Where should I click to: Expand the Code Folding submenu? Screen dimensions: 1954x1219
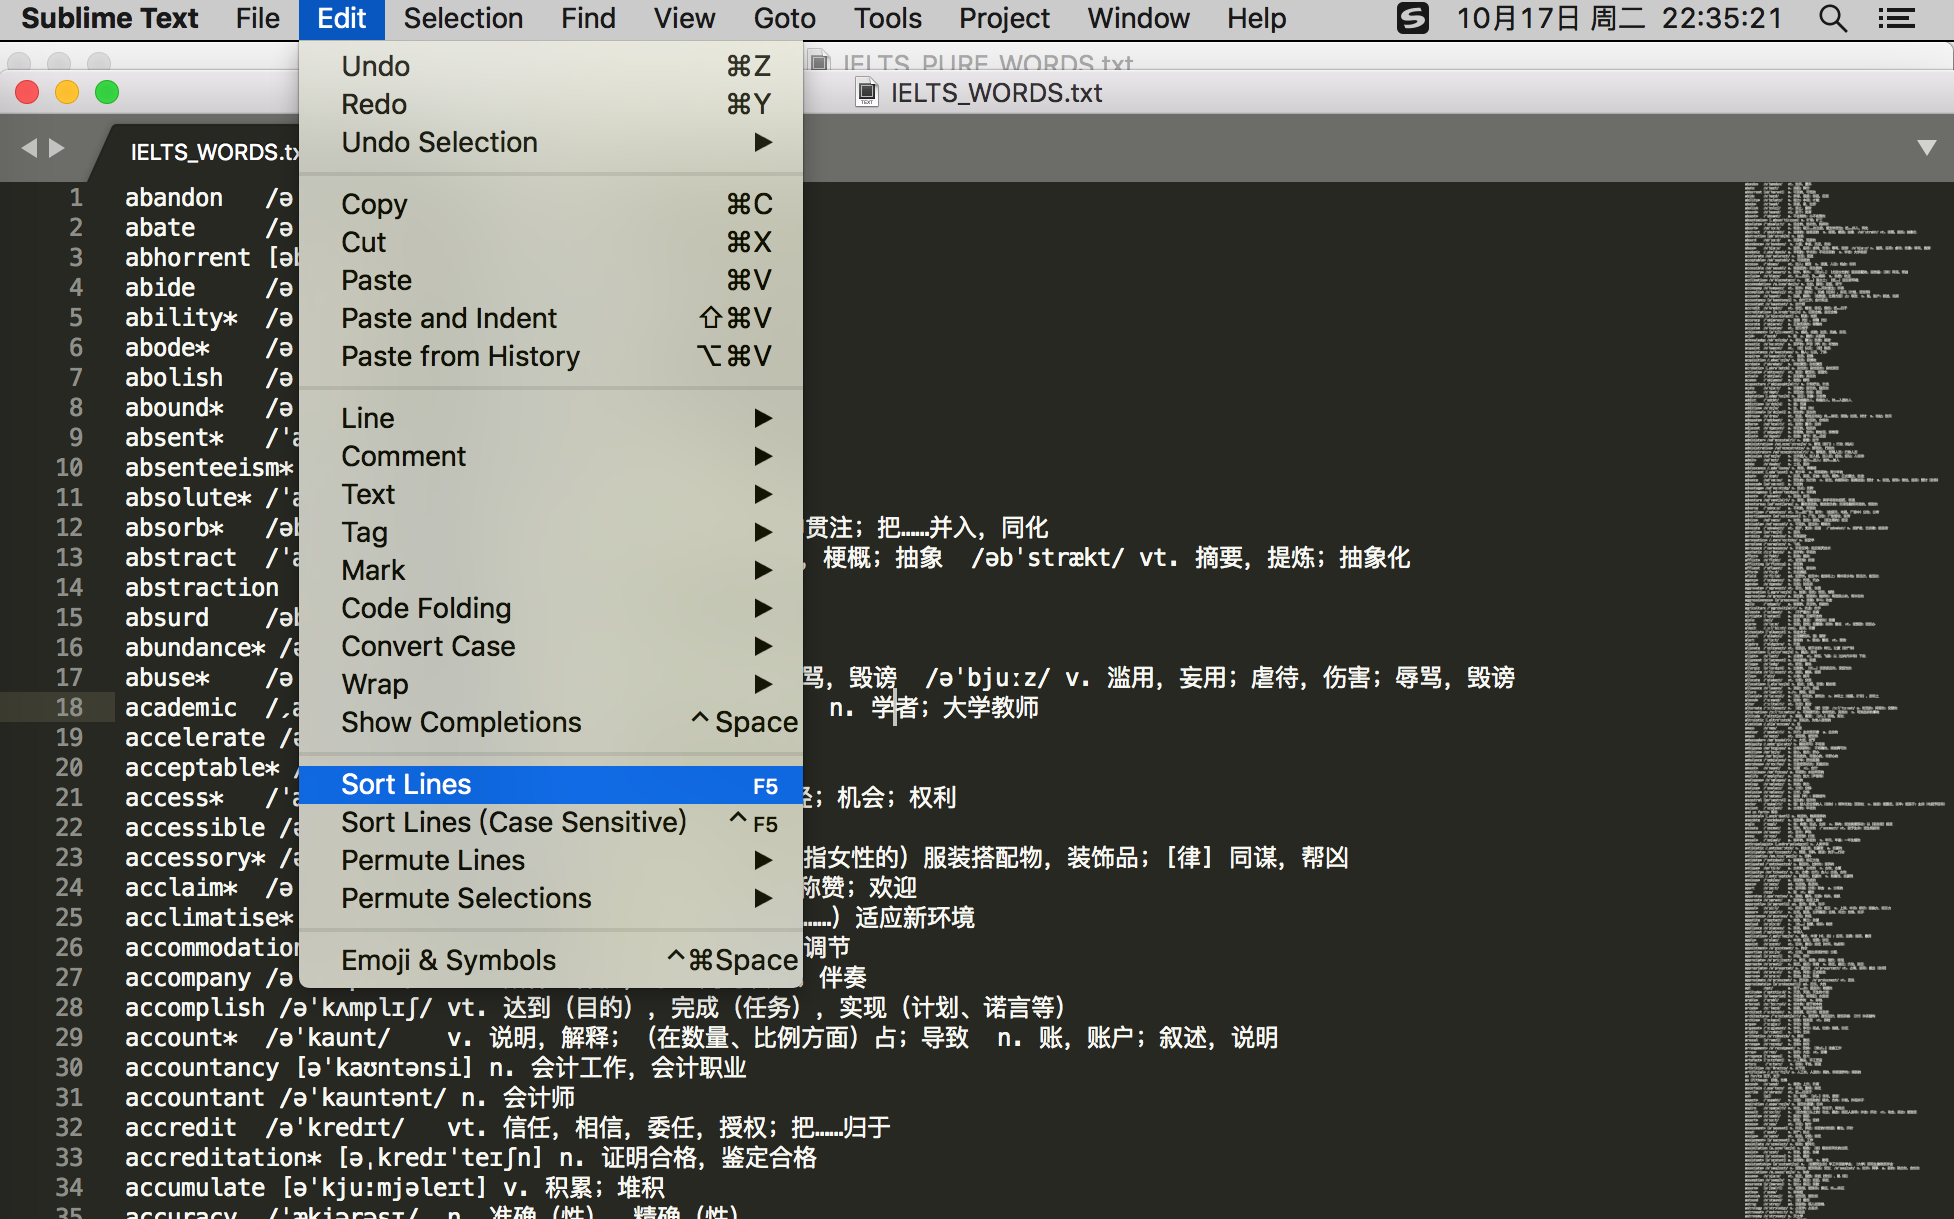click(x=551, y=608)
